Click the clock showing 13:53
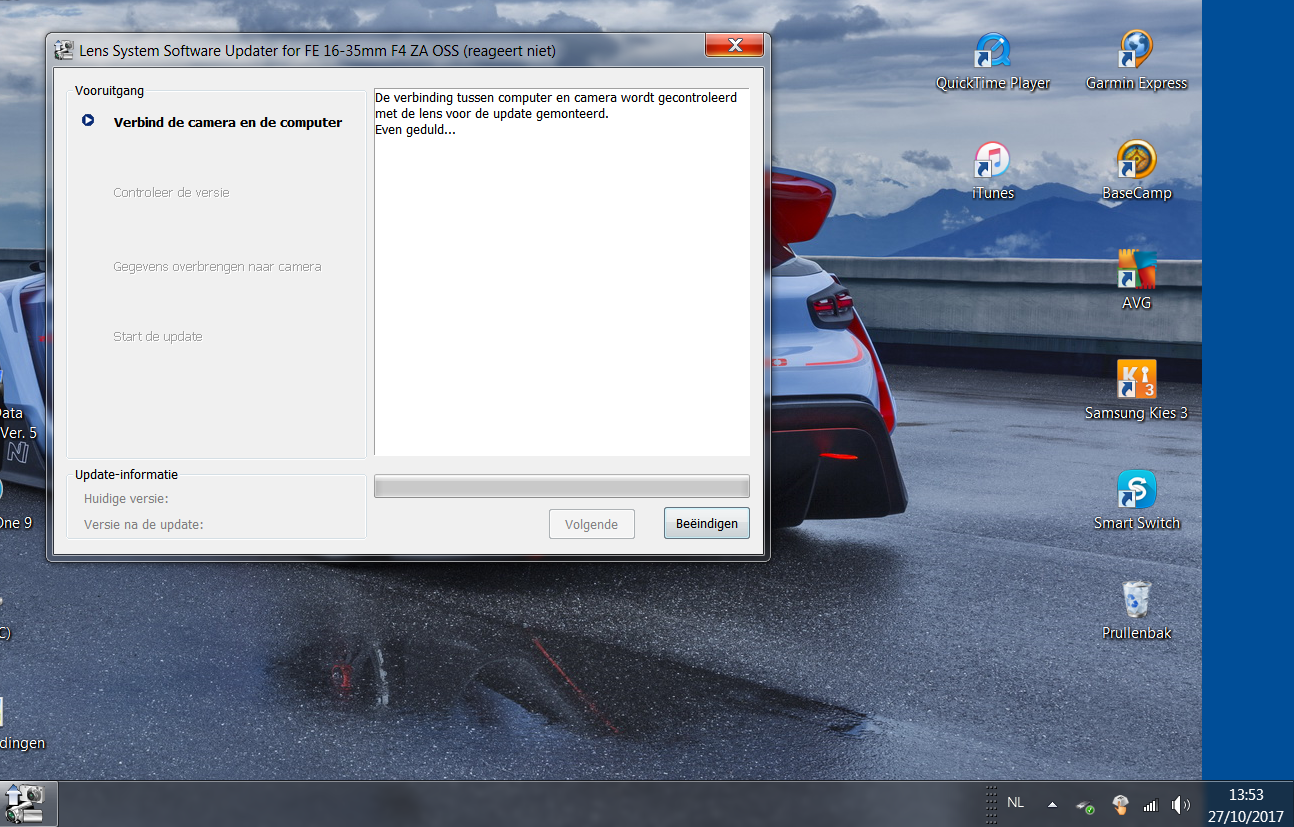Viewport: 1294px width, 827px height. click(x=1245, y=805)
